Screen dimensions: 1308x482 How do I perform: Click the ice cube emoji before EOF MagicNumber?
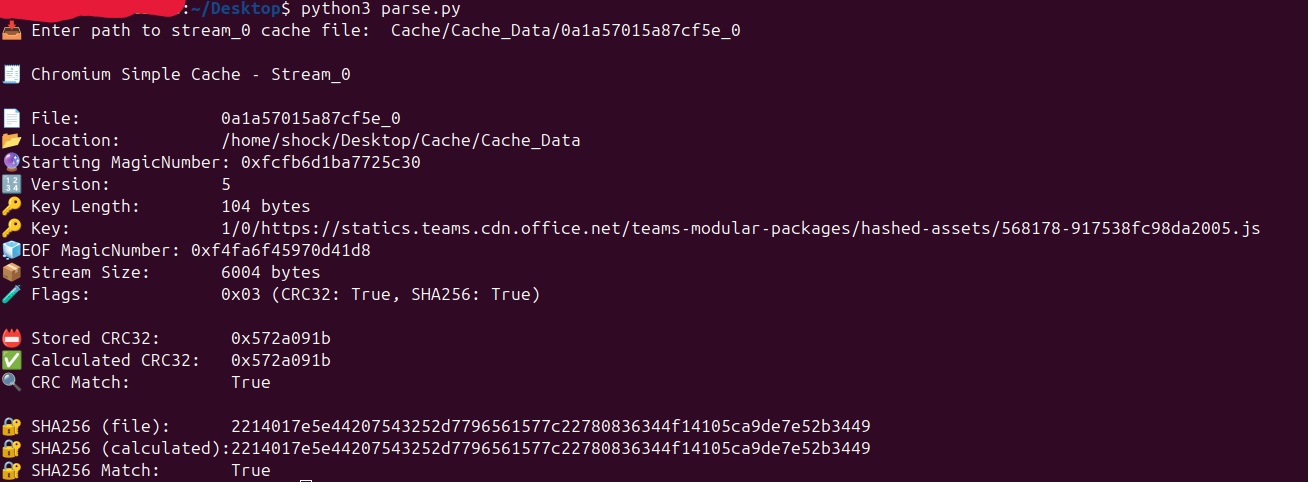[11, 250]
